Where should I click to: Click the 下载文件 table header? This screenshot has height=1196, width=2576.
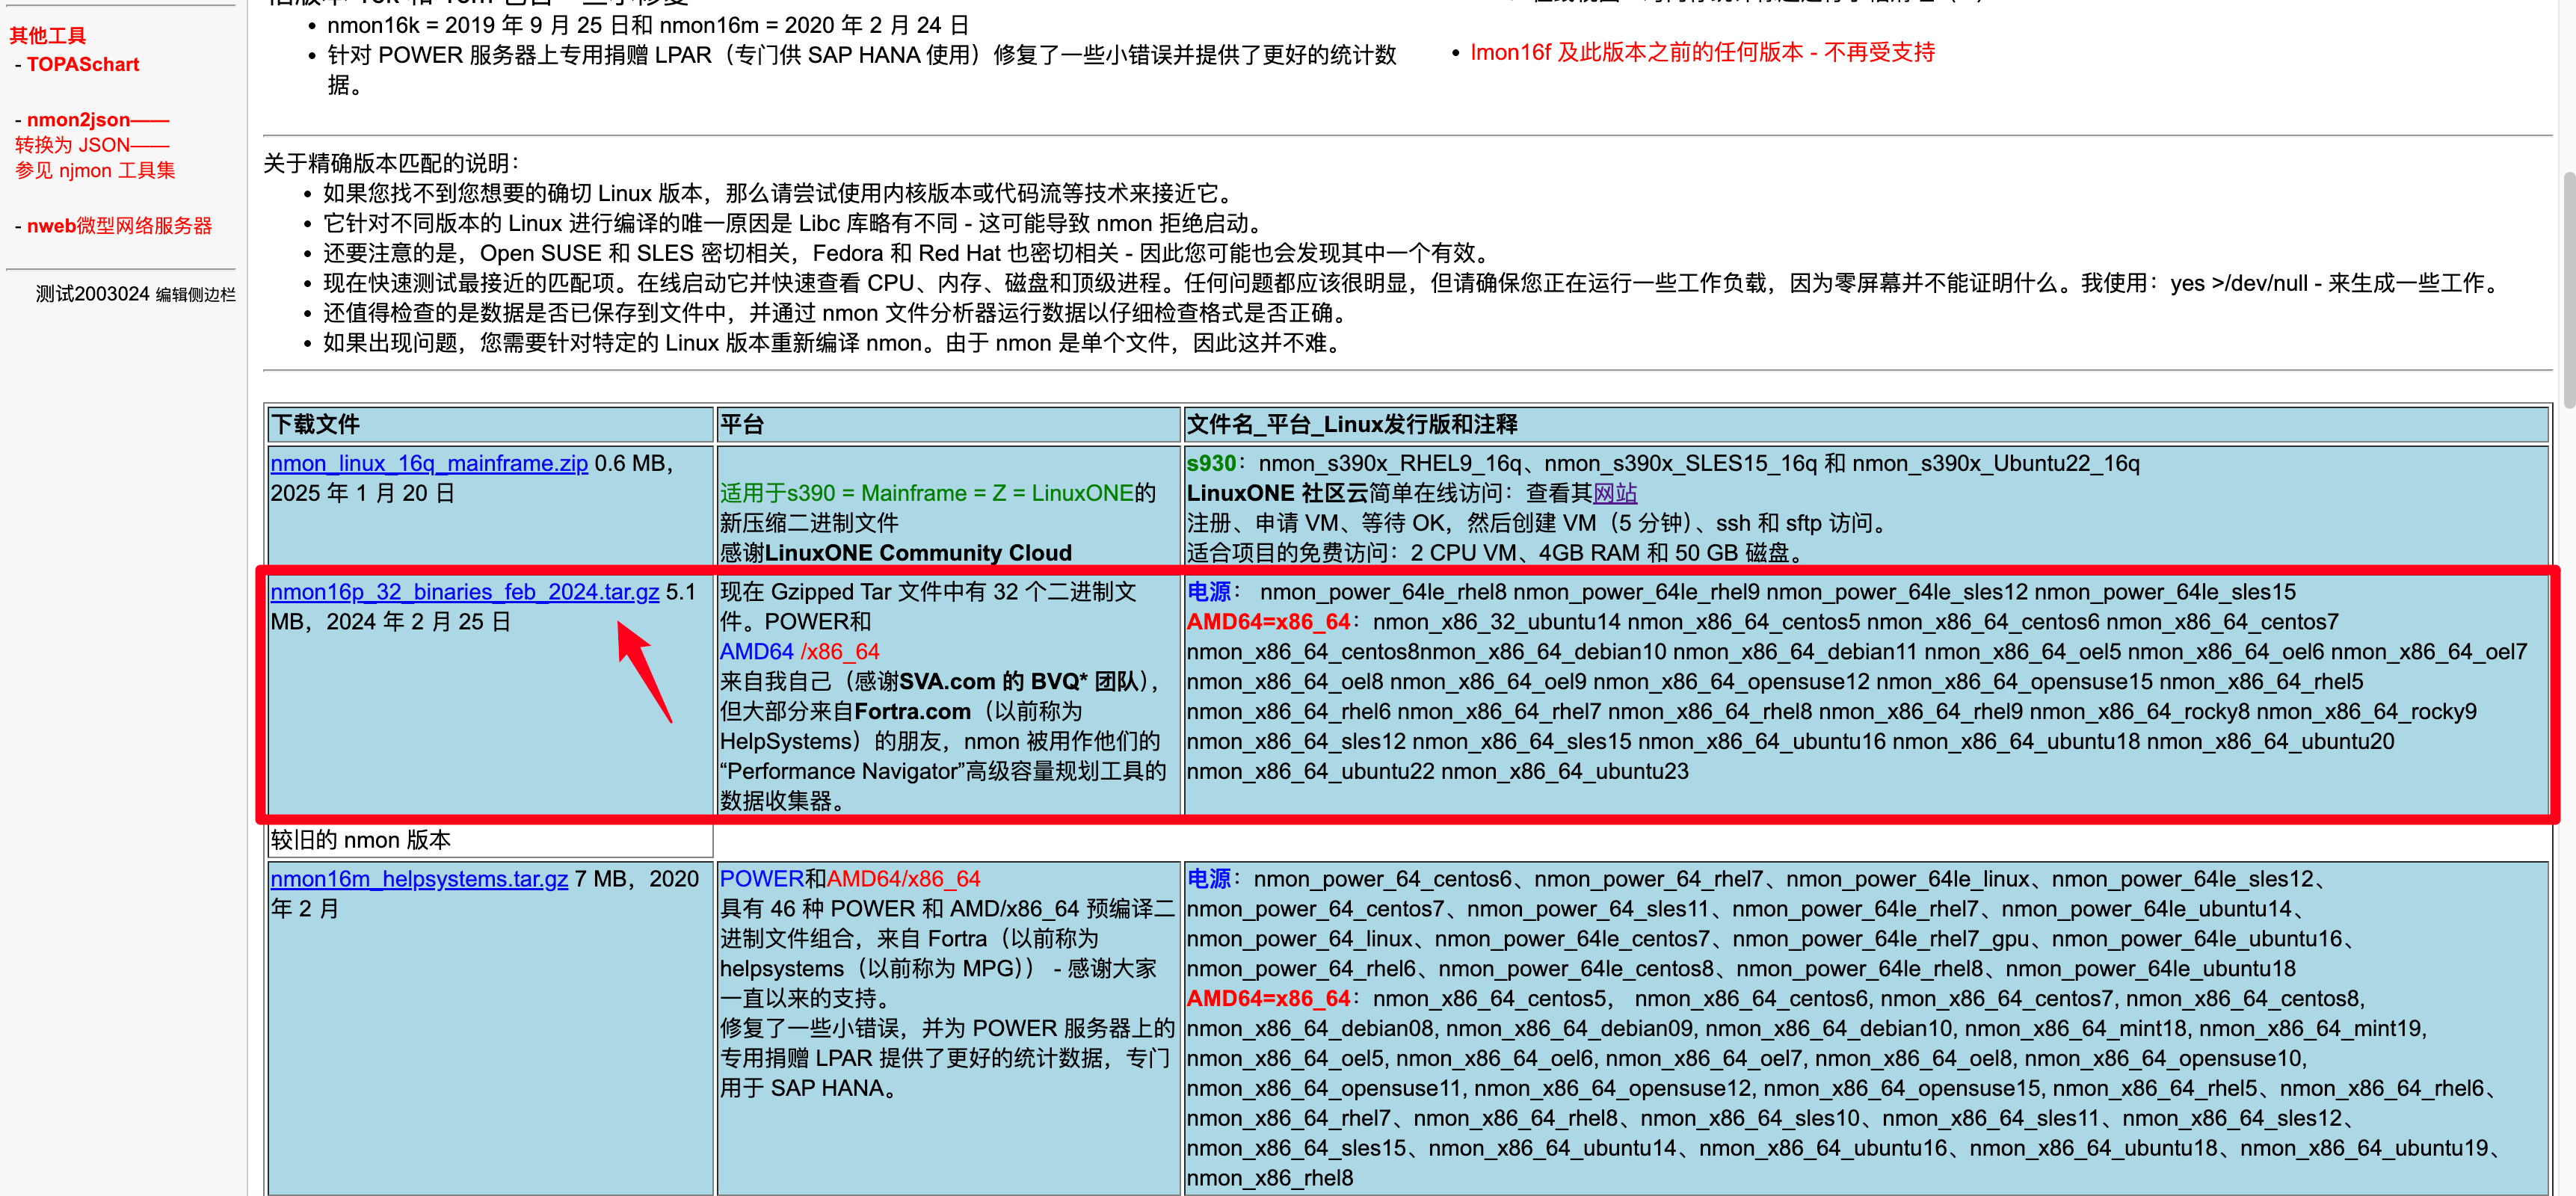(x=315, y=425)
